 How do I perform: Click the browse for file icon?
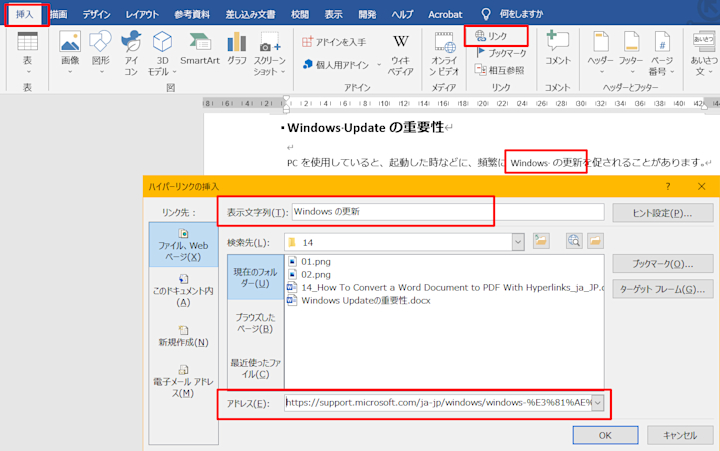[595, 241]
